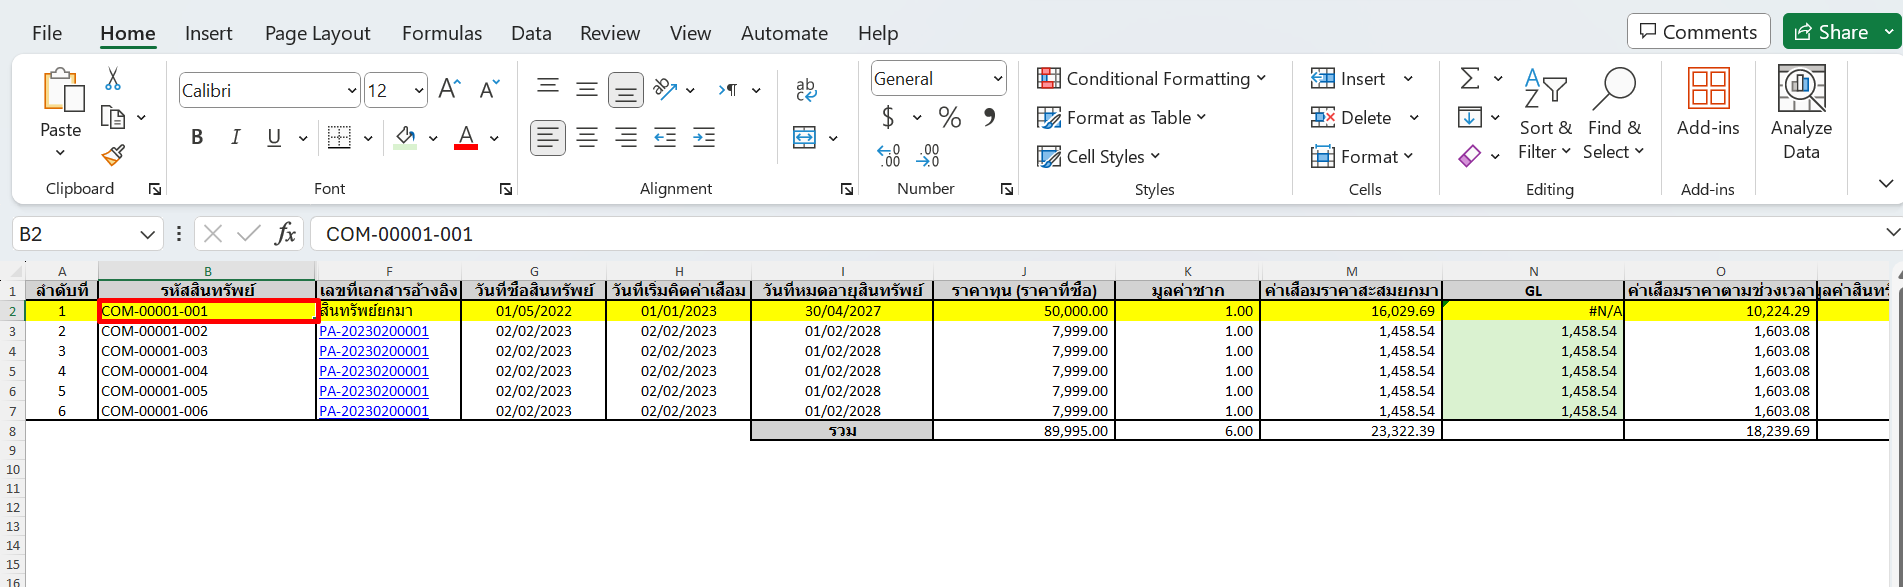Click the Wrap Text icon

[806, 90]
